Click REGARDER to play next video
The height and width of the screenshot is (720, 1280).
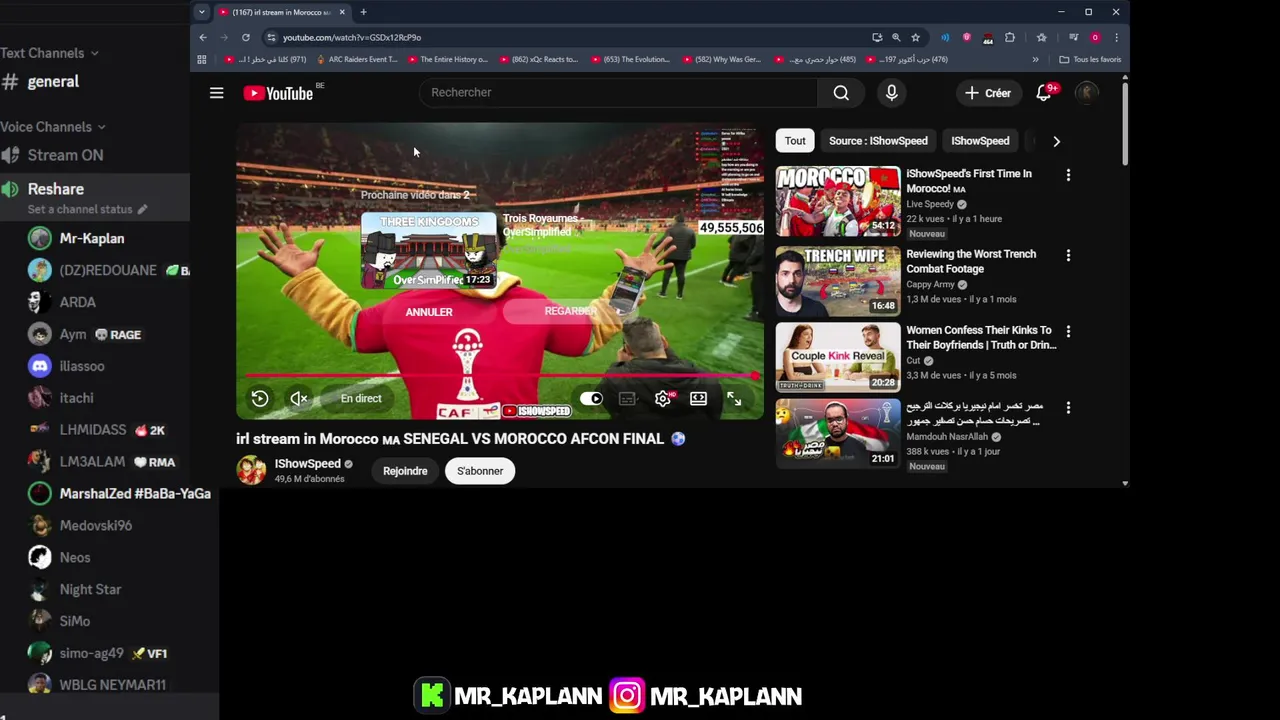point(570,311)
